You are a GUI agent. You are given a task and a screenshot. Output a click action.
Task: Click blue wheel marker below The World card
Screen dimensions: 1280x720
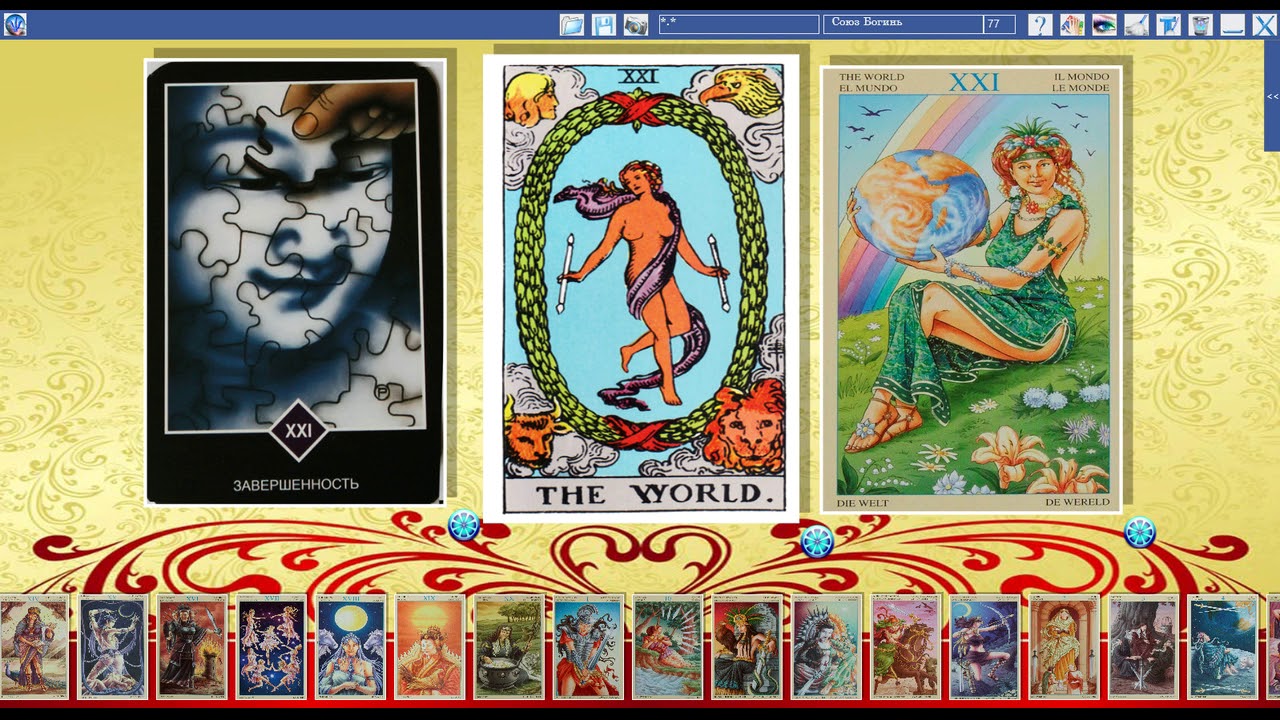coord(816,541)
